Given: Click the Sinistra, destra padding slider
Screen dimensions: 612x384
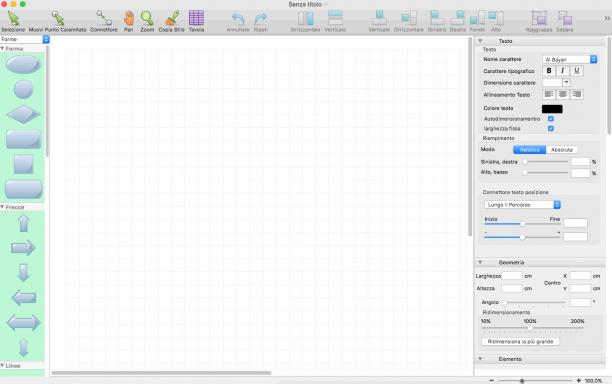Looking at the screenshot, I should [x=546, y=162].
